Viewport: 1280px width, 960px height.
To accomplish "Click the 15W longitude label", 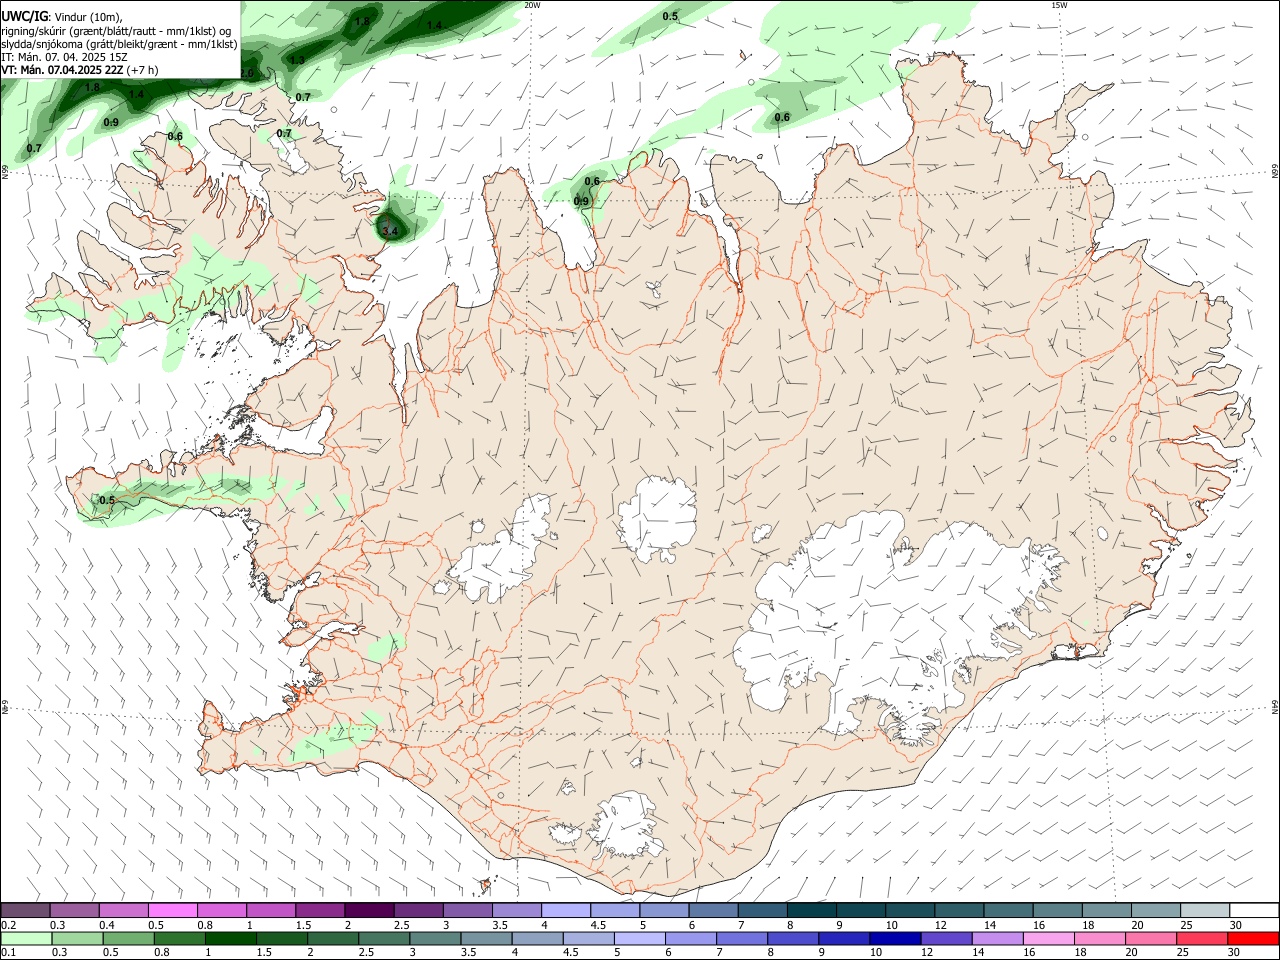I will click(1060, 5).
